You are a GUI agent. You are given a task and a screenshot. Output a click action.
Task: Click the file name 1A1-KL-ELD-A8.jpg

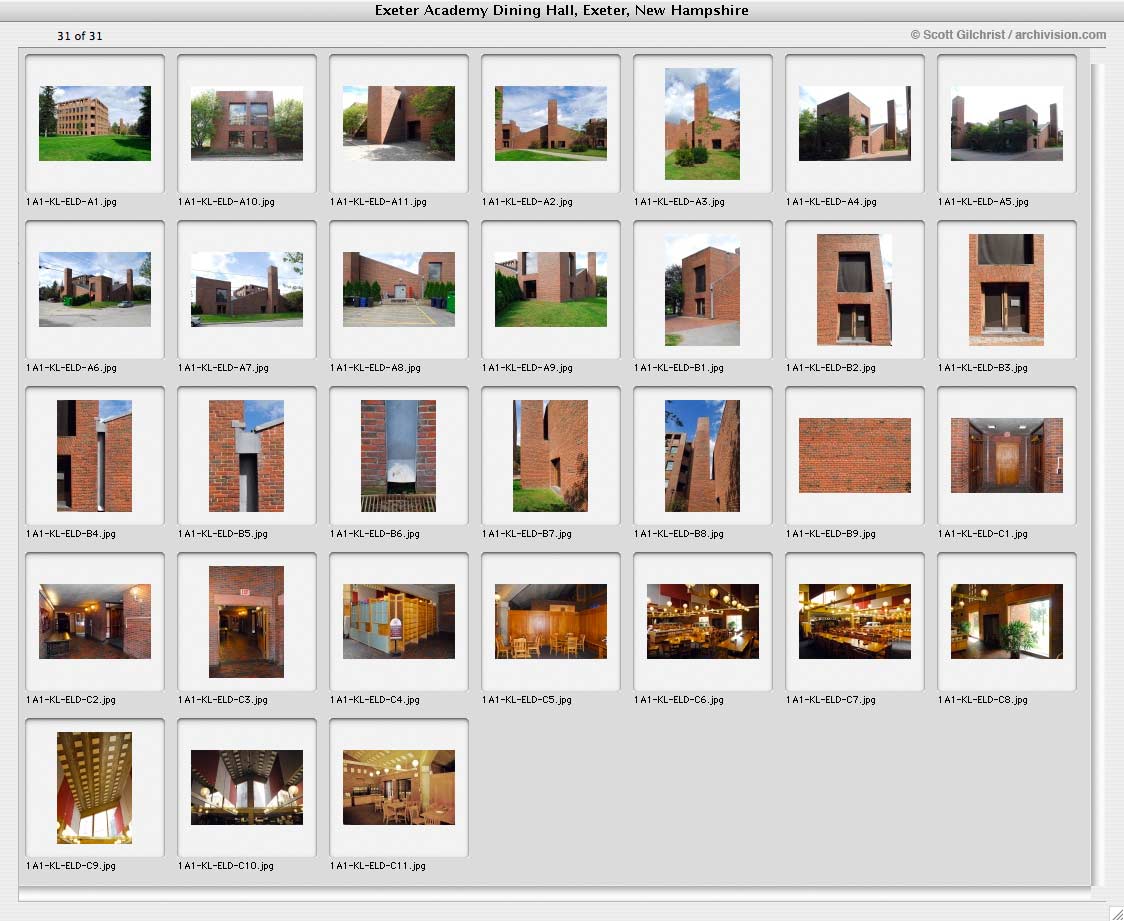click(375, 368)
